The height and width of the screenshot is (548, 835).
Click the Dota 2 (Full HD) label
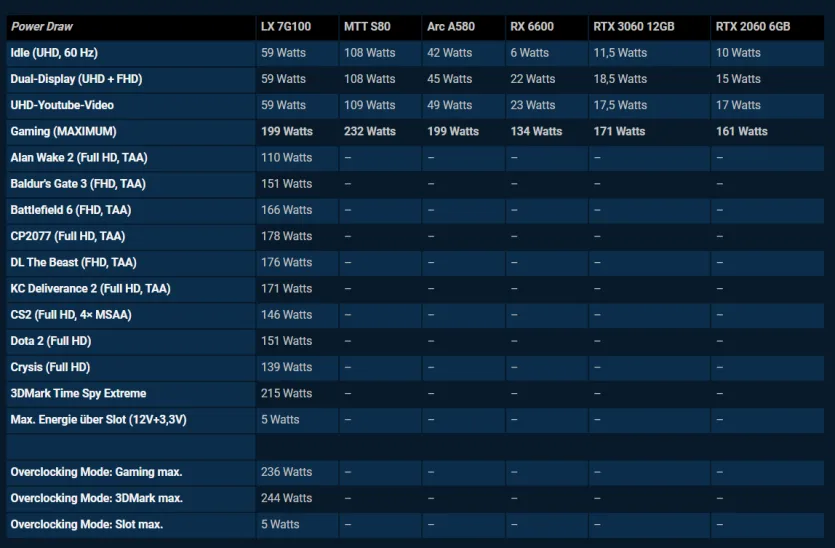point(51,341)
